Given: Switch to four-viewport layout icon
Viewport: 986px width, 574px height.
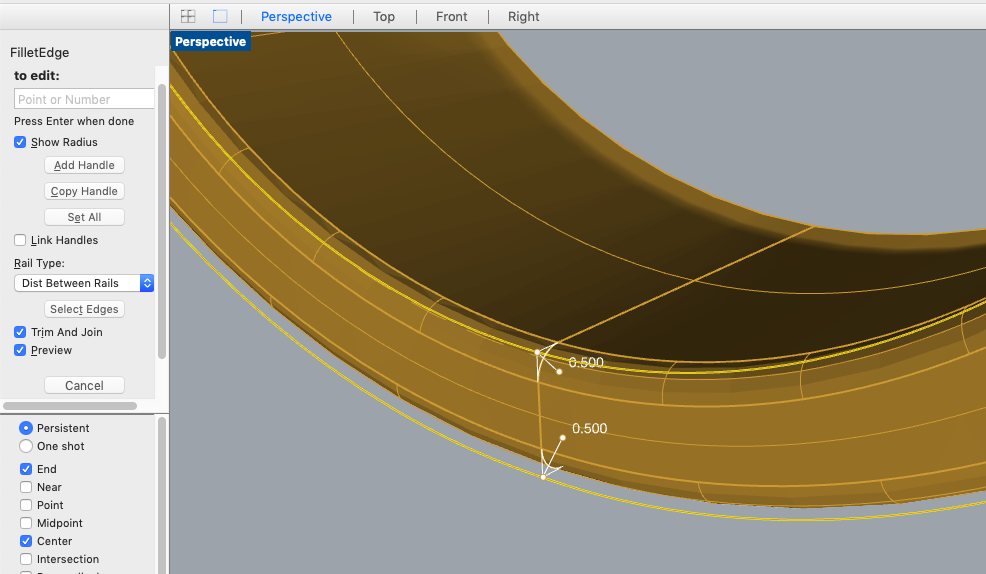Looking at the screenshot, I should pos(188,16).
